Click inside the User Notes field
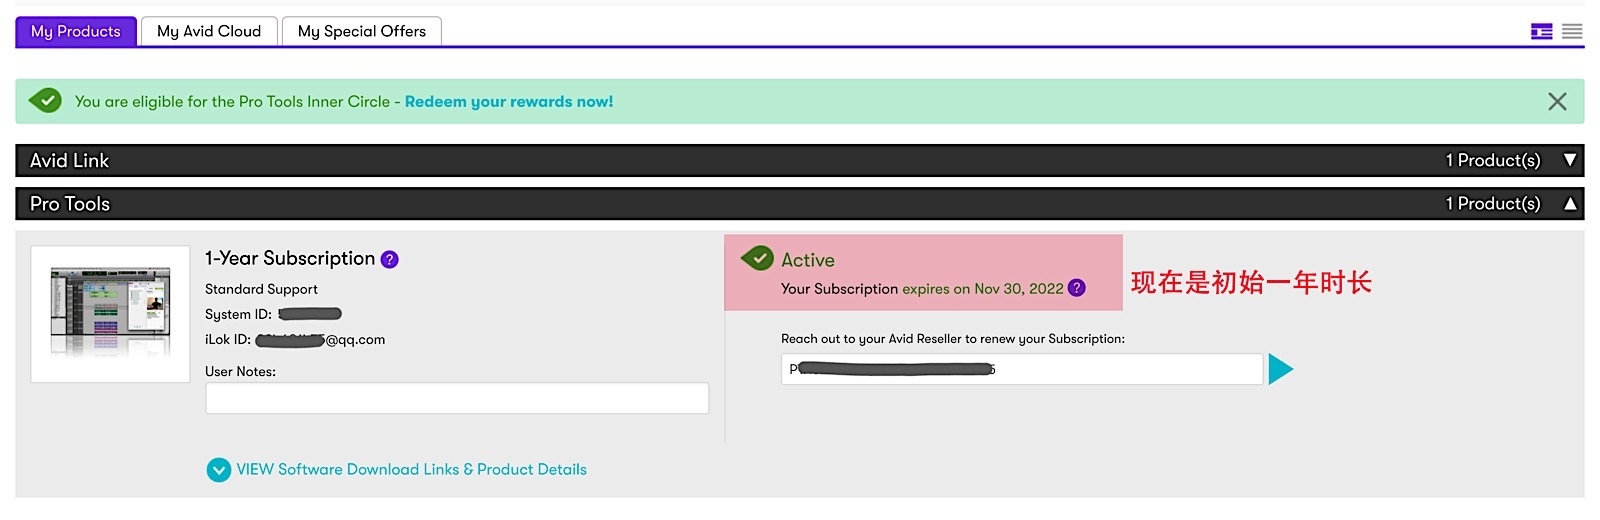This screenshot has width=1600, height=520. pyautogui.click(x=457, y=398)
